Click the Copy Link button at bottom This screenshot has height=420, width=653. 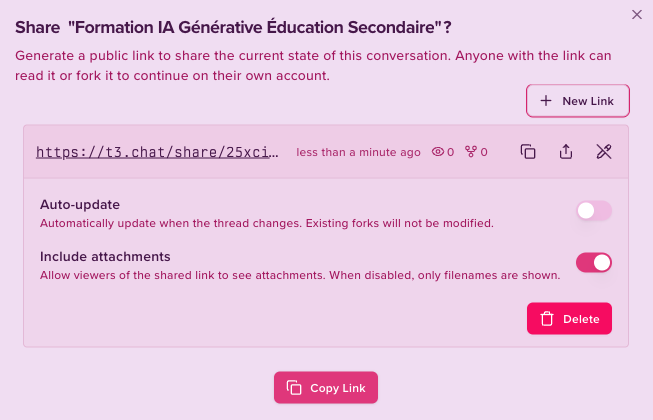click(x=326, y=388)
